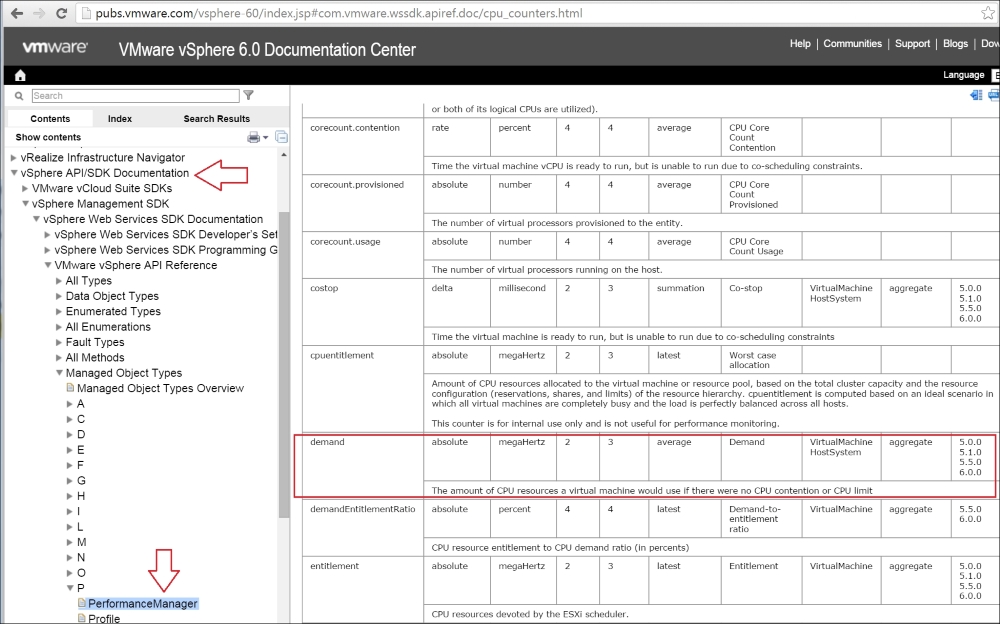This screenshot has width=1000, height=624.
Task: Click the blue previous-topic arrow icon in content header
Action: (x=976, y=96)
